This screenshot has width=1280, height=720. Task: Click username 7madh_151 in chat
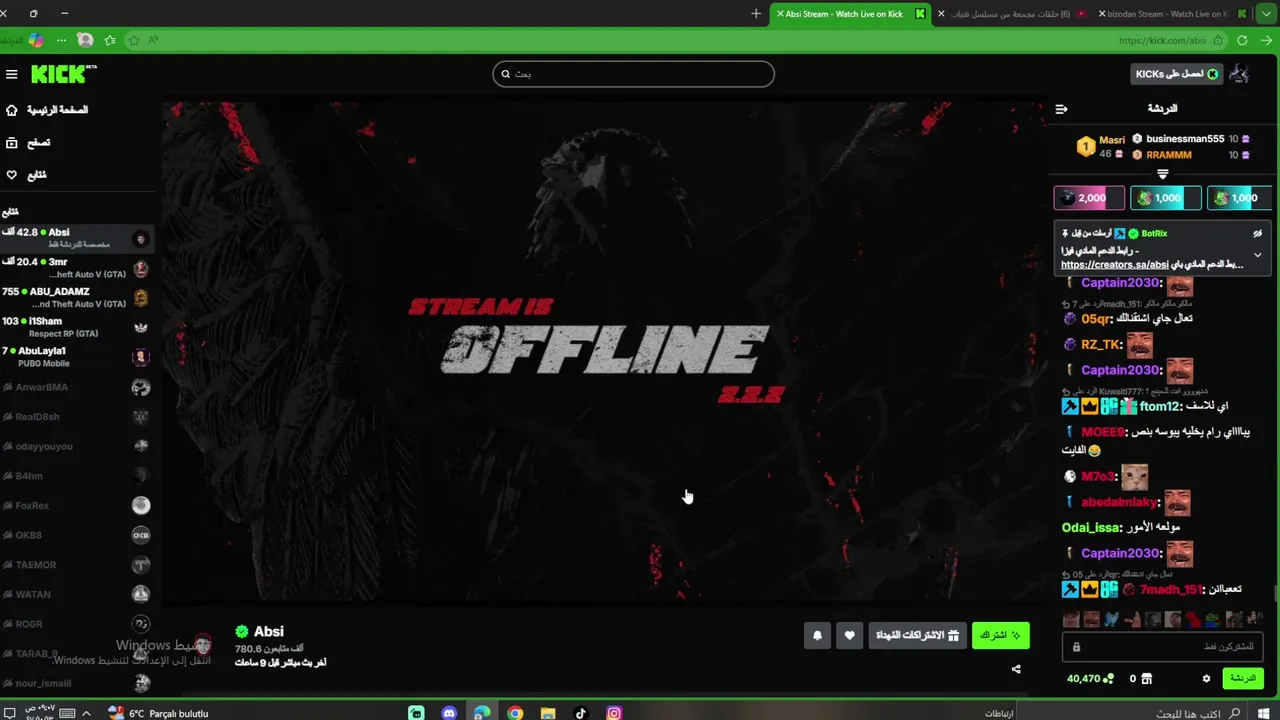[1170, 590]
